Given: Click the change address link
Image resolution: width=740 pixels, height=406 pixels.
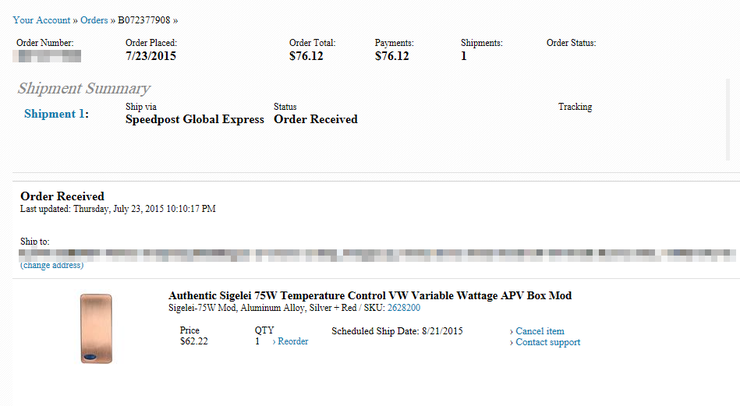Looking at the screenshot, I should click(x=52, y=265).
